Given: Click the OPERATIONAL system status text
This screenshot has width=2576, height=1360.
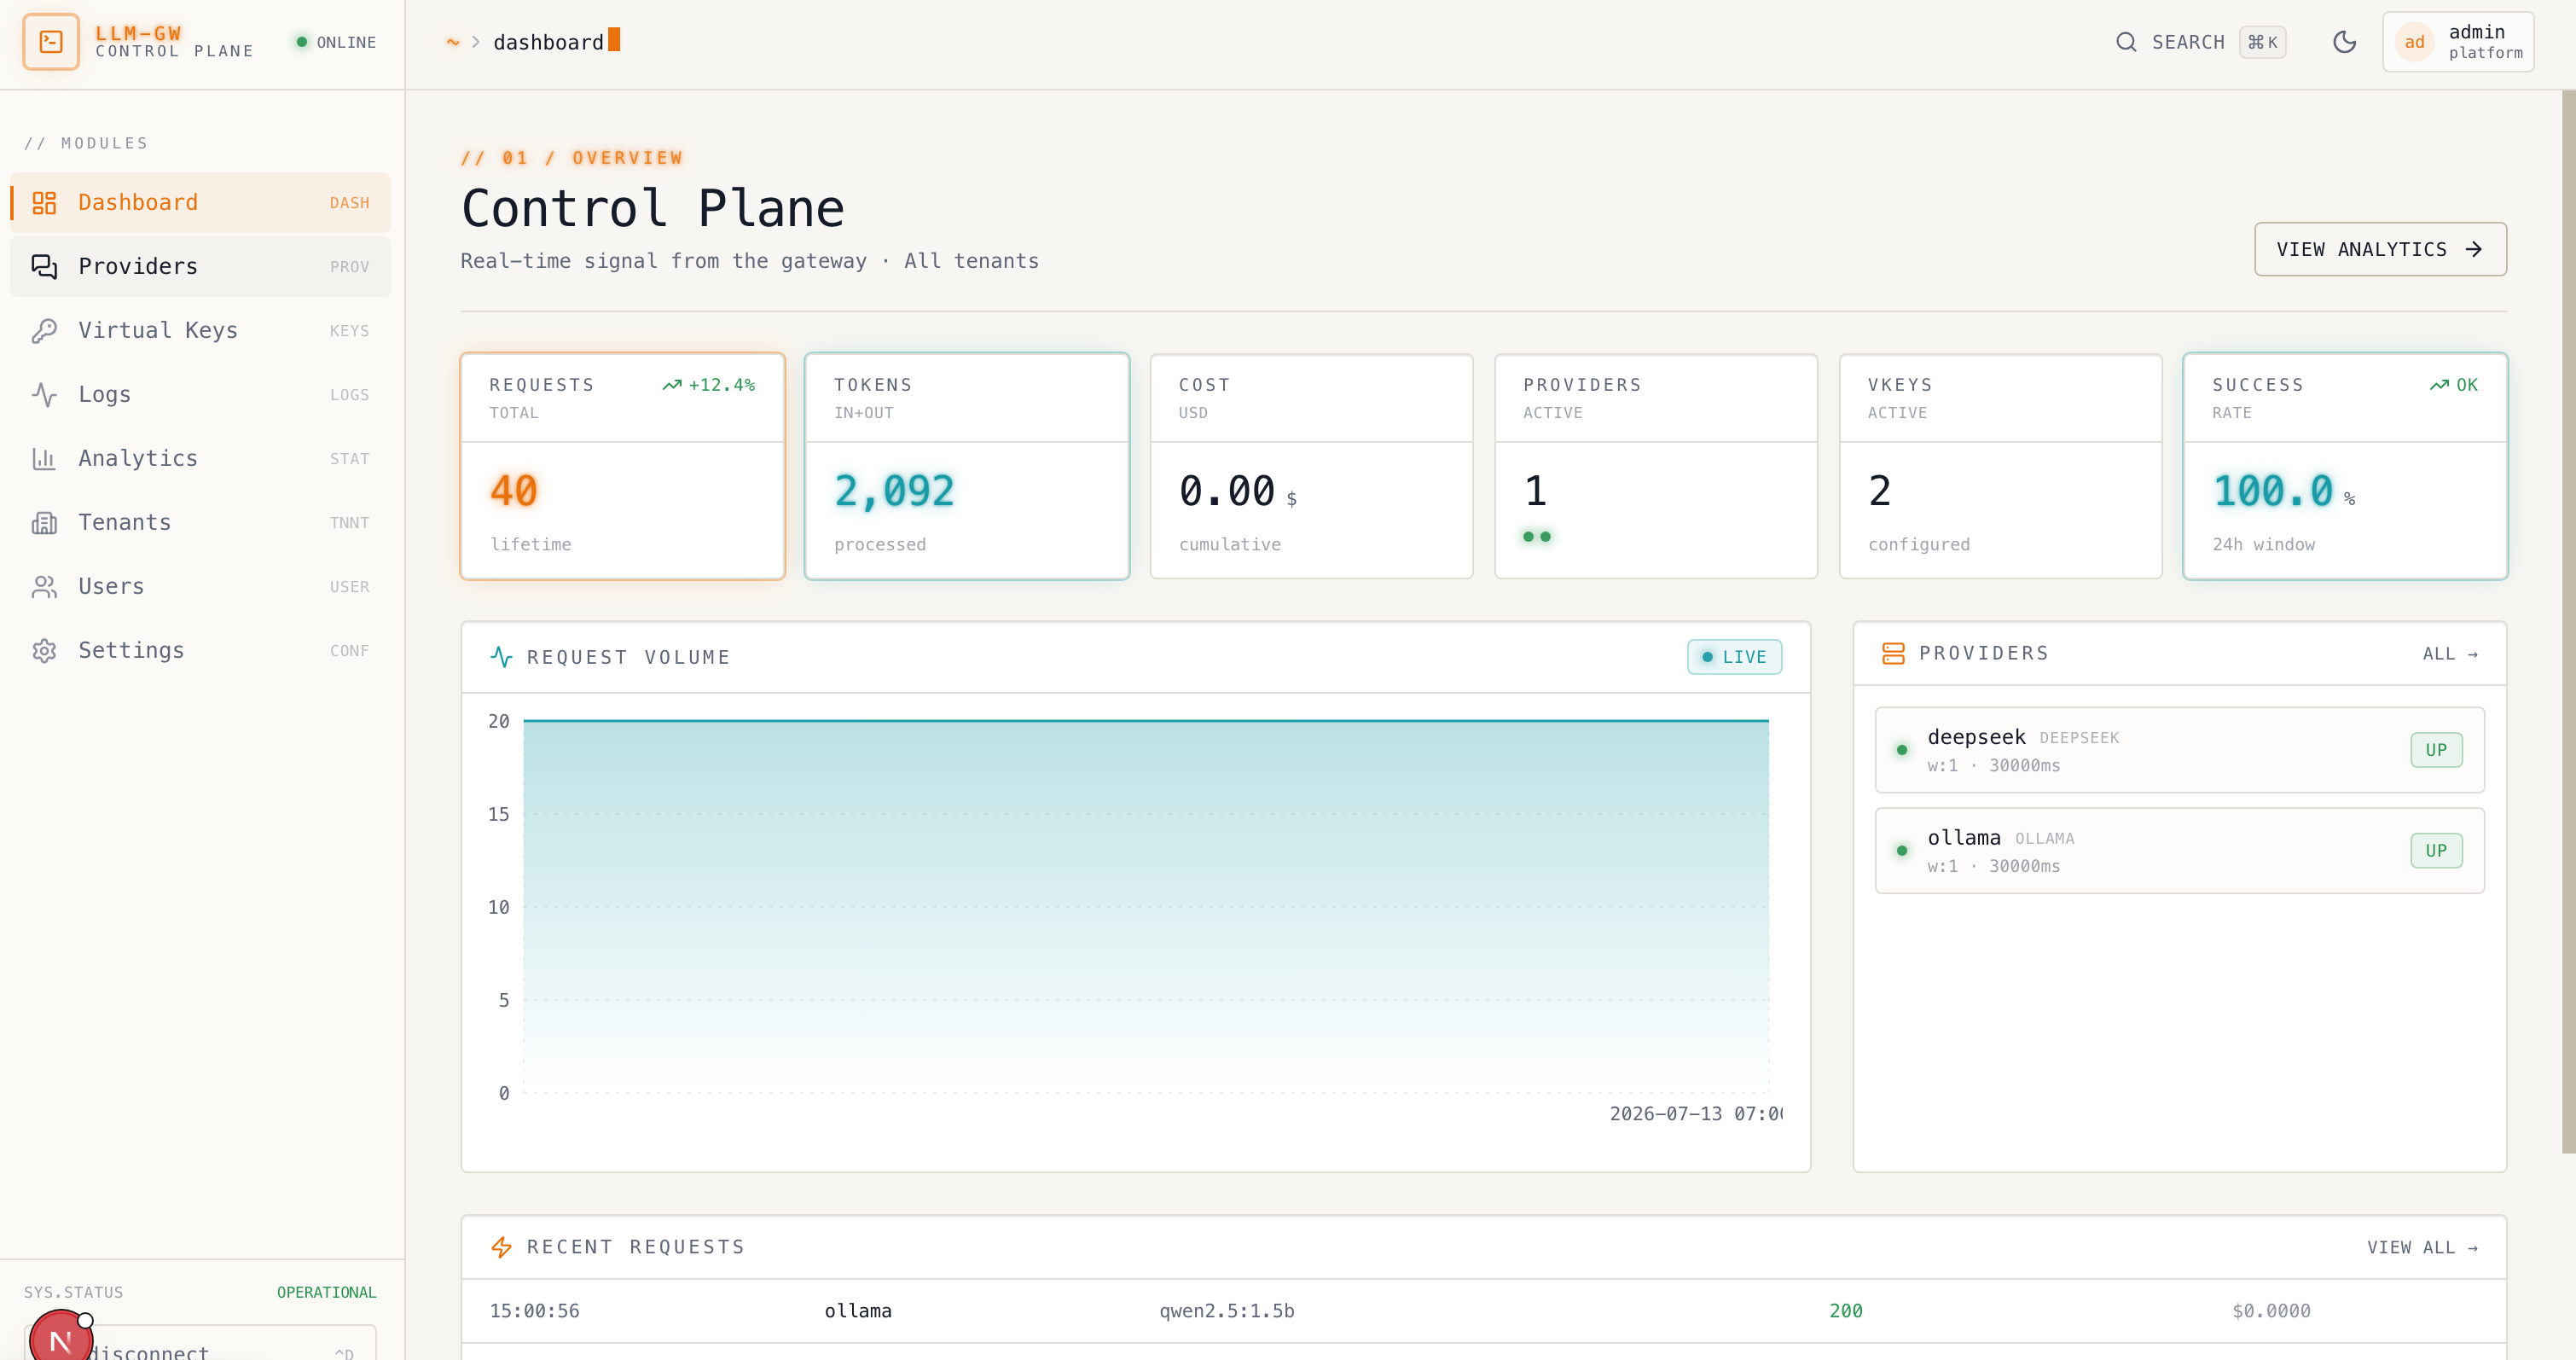Looking at the screenshot, I should coord(326,1292).
